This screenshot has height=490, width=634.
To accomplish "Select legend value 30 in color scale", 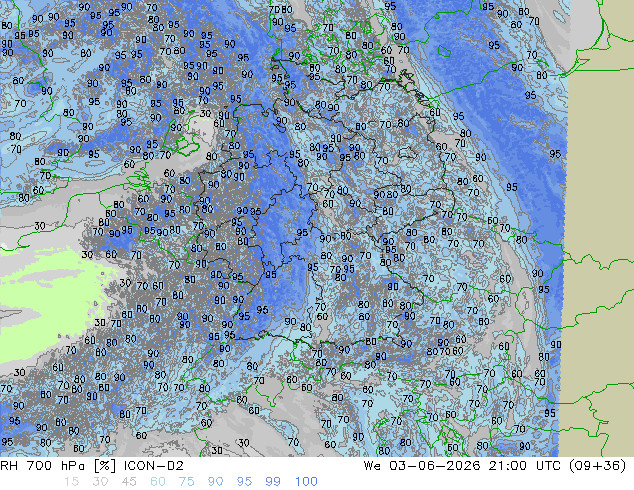I will [x=100, y=482].
